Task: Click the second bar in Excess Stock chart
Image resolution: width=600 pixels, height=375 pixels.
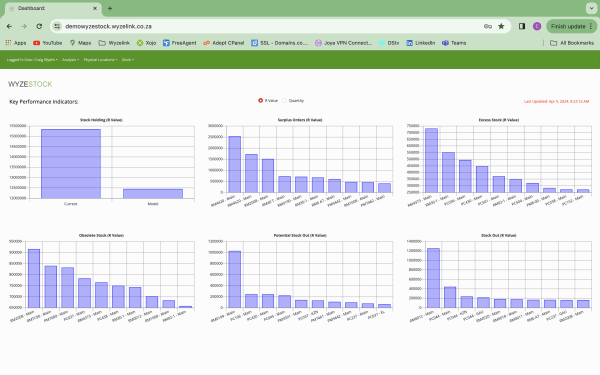Action: point(448,173)
